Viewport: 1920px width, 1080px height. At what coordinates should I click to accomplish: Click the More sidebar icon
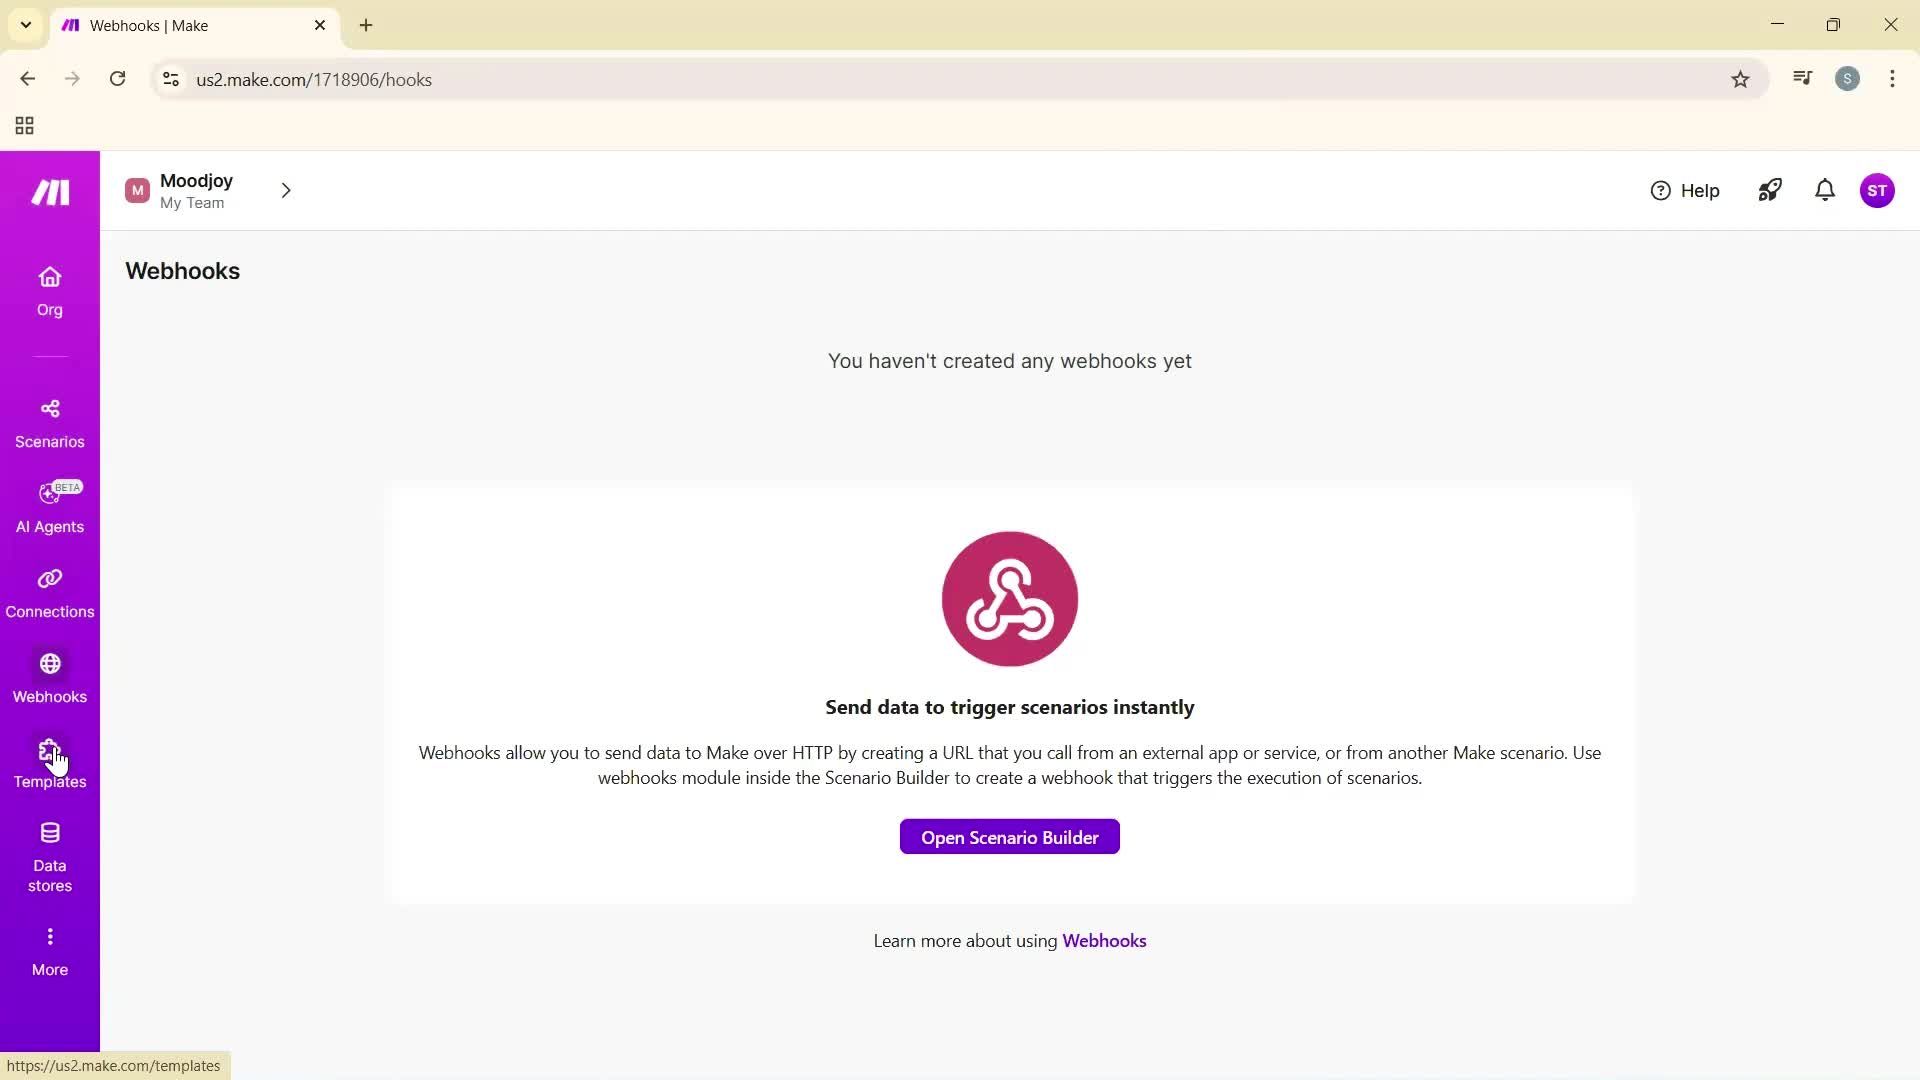click(49, 948)
